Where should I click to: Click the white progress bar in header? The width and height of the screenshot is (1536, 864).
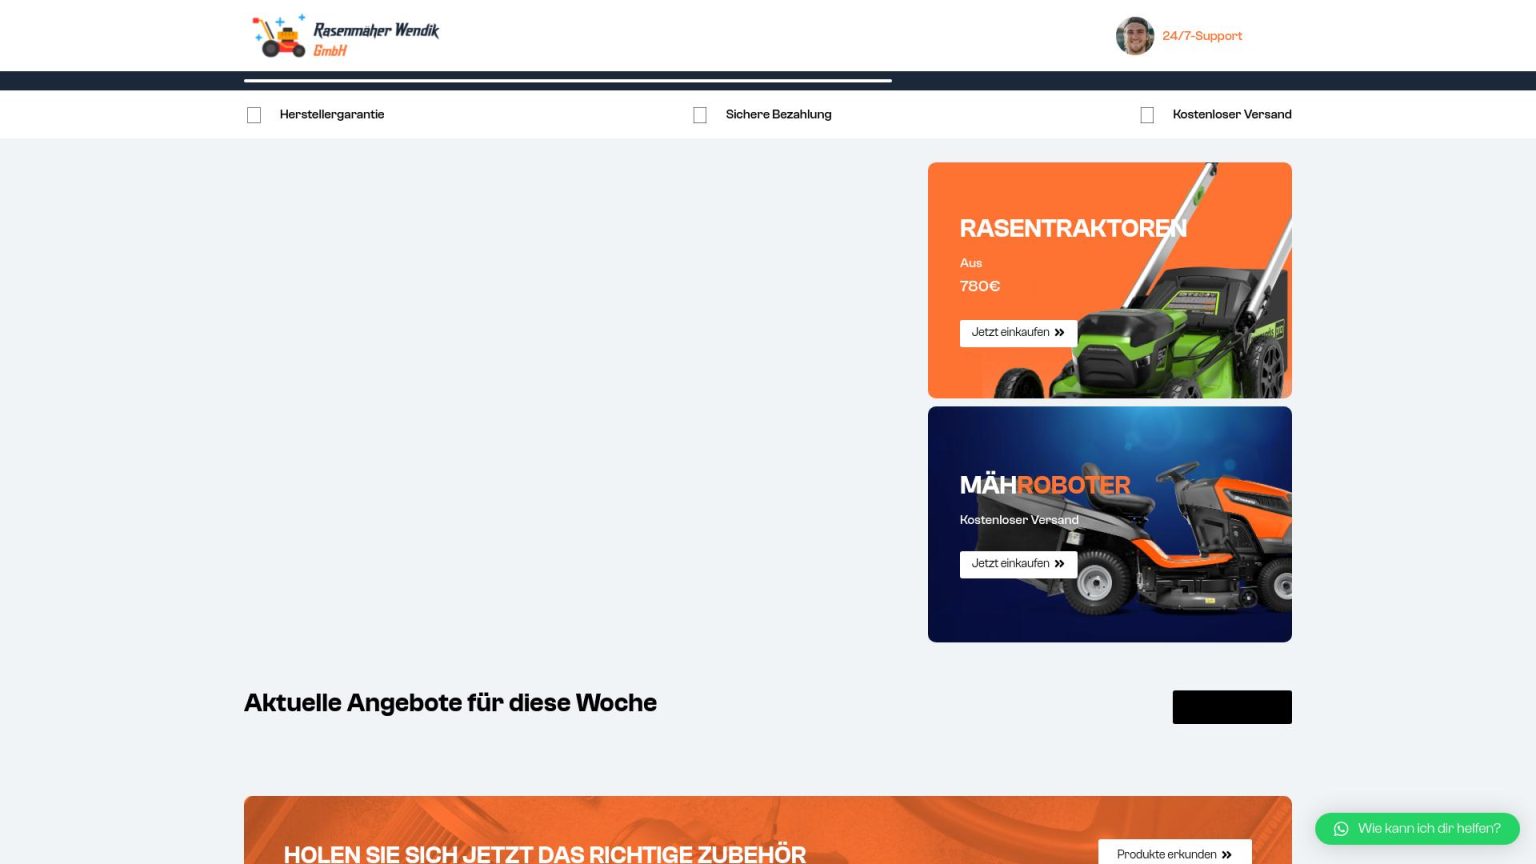pyautogui.click(x=567, y=81)
